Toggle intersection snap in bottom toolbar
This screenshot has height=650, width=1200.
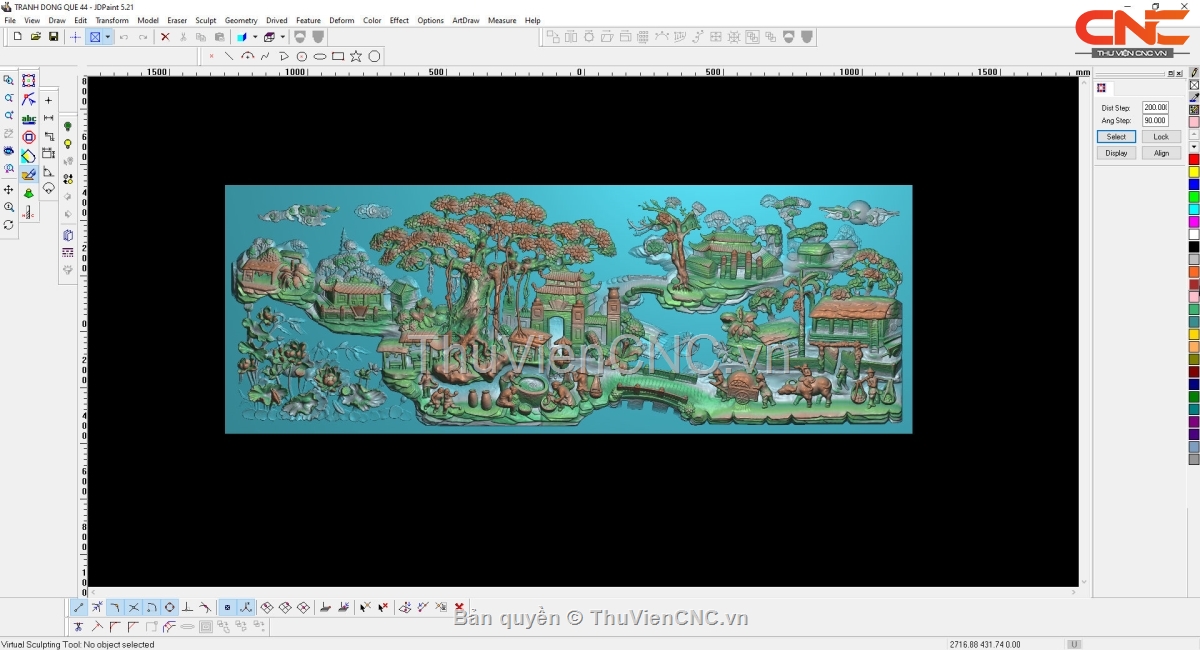click(134, 607)
